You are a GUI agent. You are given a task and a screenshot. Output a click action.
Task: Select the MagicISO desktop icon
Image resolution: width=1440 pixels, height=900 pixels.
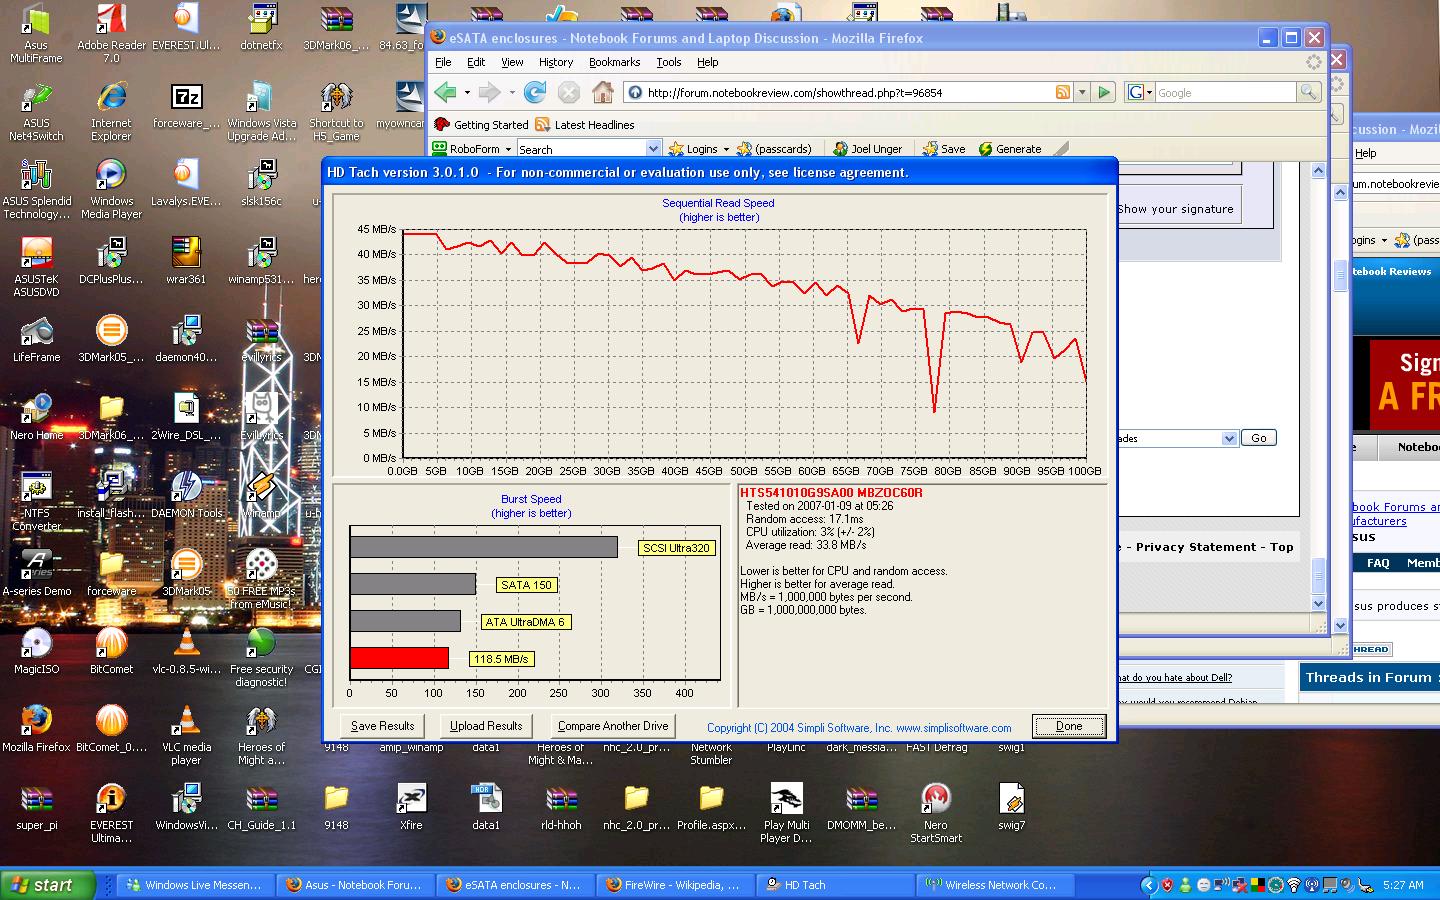click(36, 651)
